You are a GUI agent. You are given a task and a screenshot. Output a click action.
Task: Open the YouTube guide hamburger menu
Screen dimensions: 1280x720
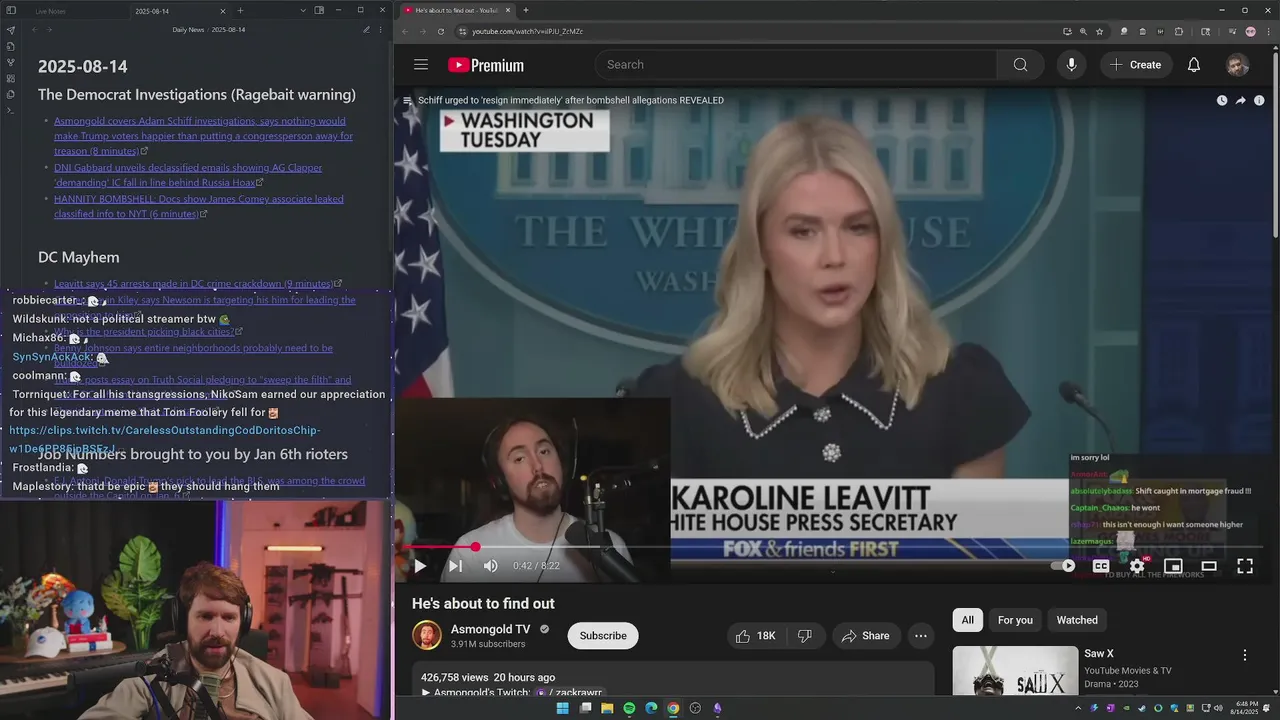(421, 65)
